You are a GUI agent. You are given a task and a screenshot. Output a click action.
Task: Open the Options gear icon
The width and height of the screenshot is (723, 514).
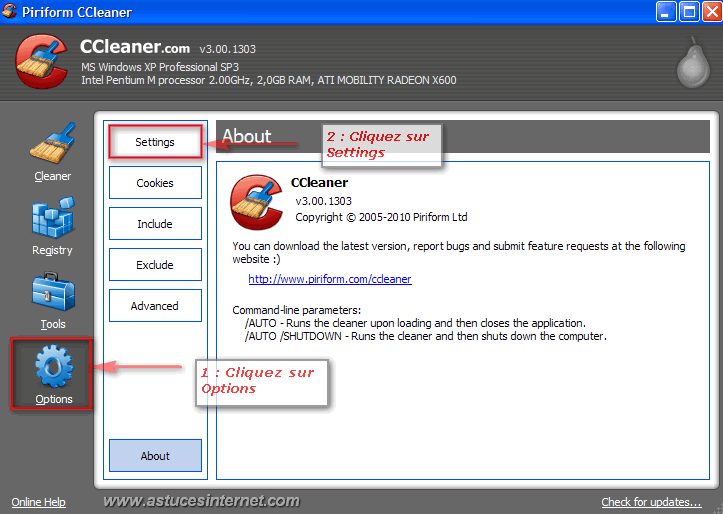(x=54, y=366)
